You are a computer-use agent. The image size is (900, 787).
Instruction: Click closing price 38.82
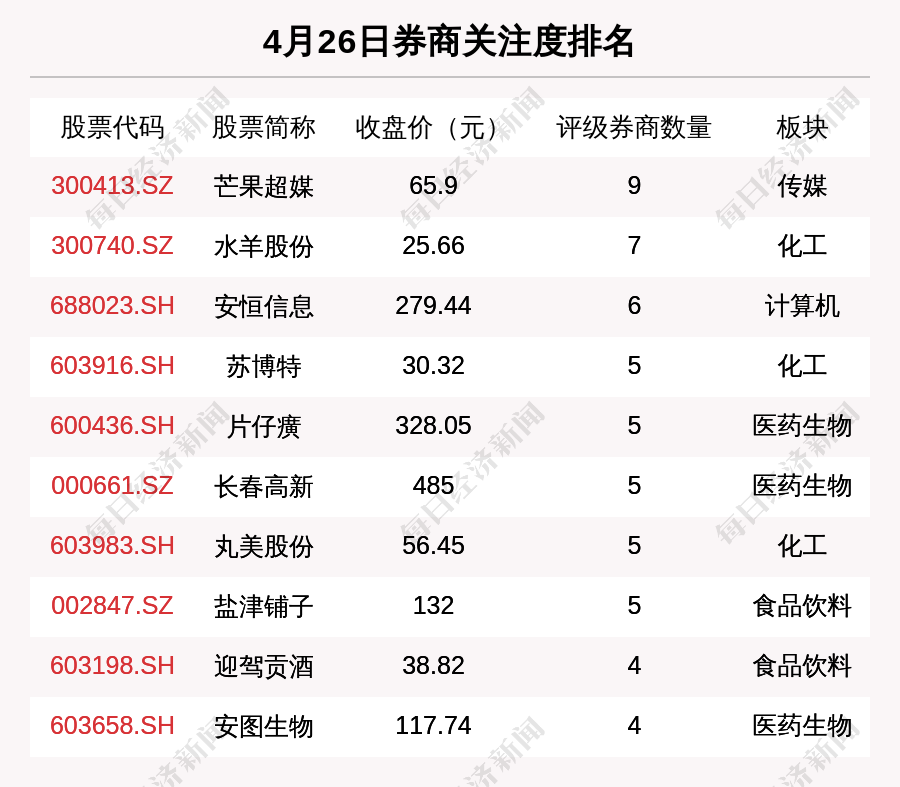[x=433, y=666]
